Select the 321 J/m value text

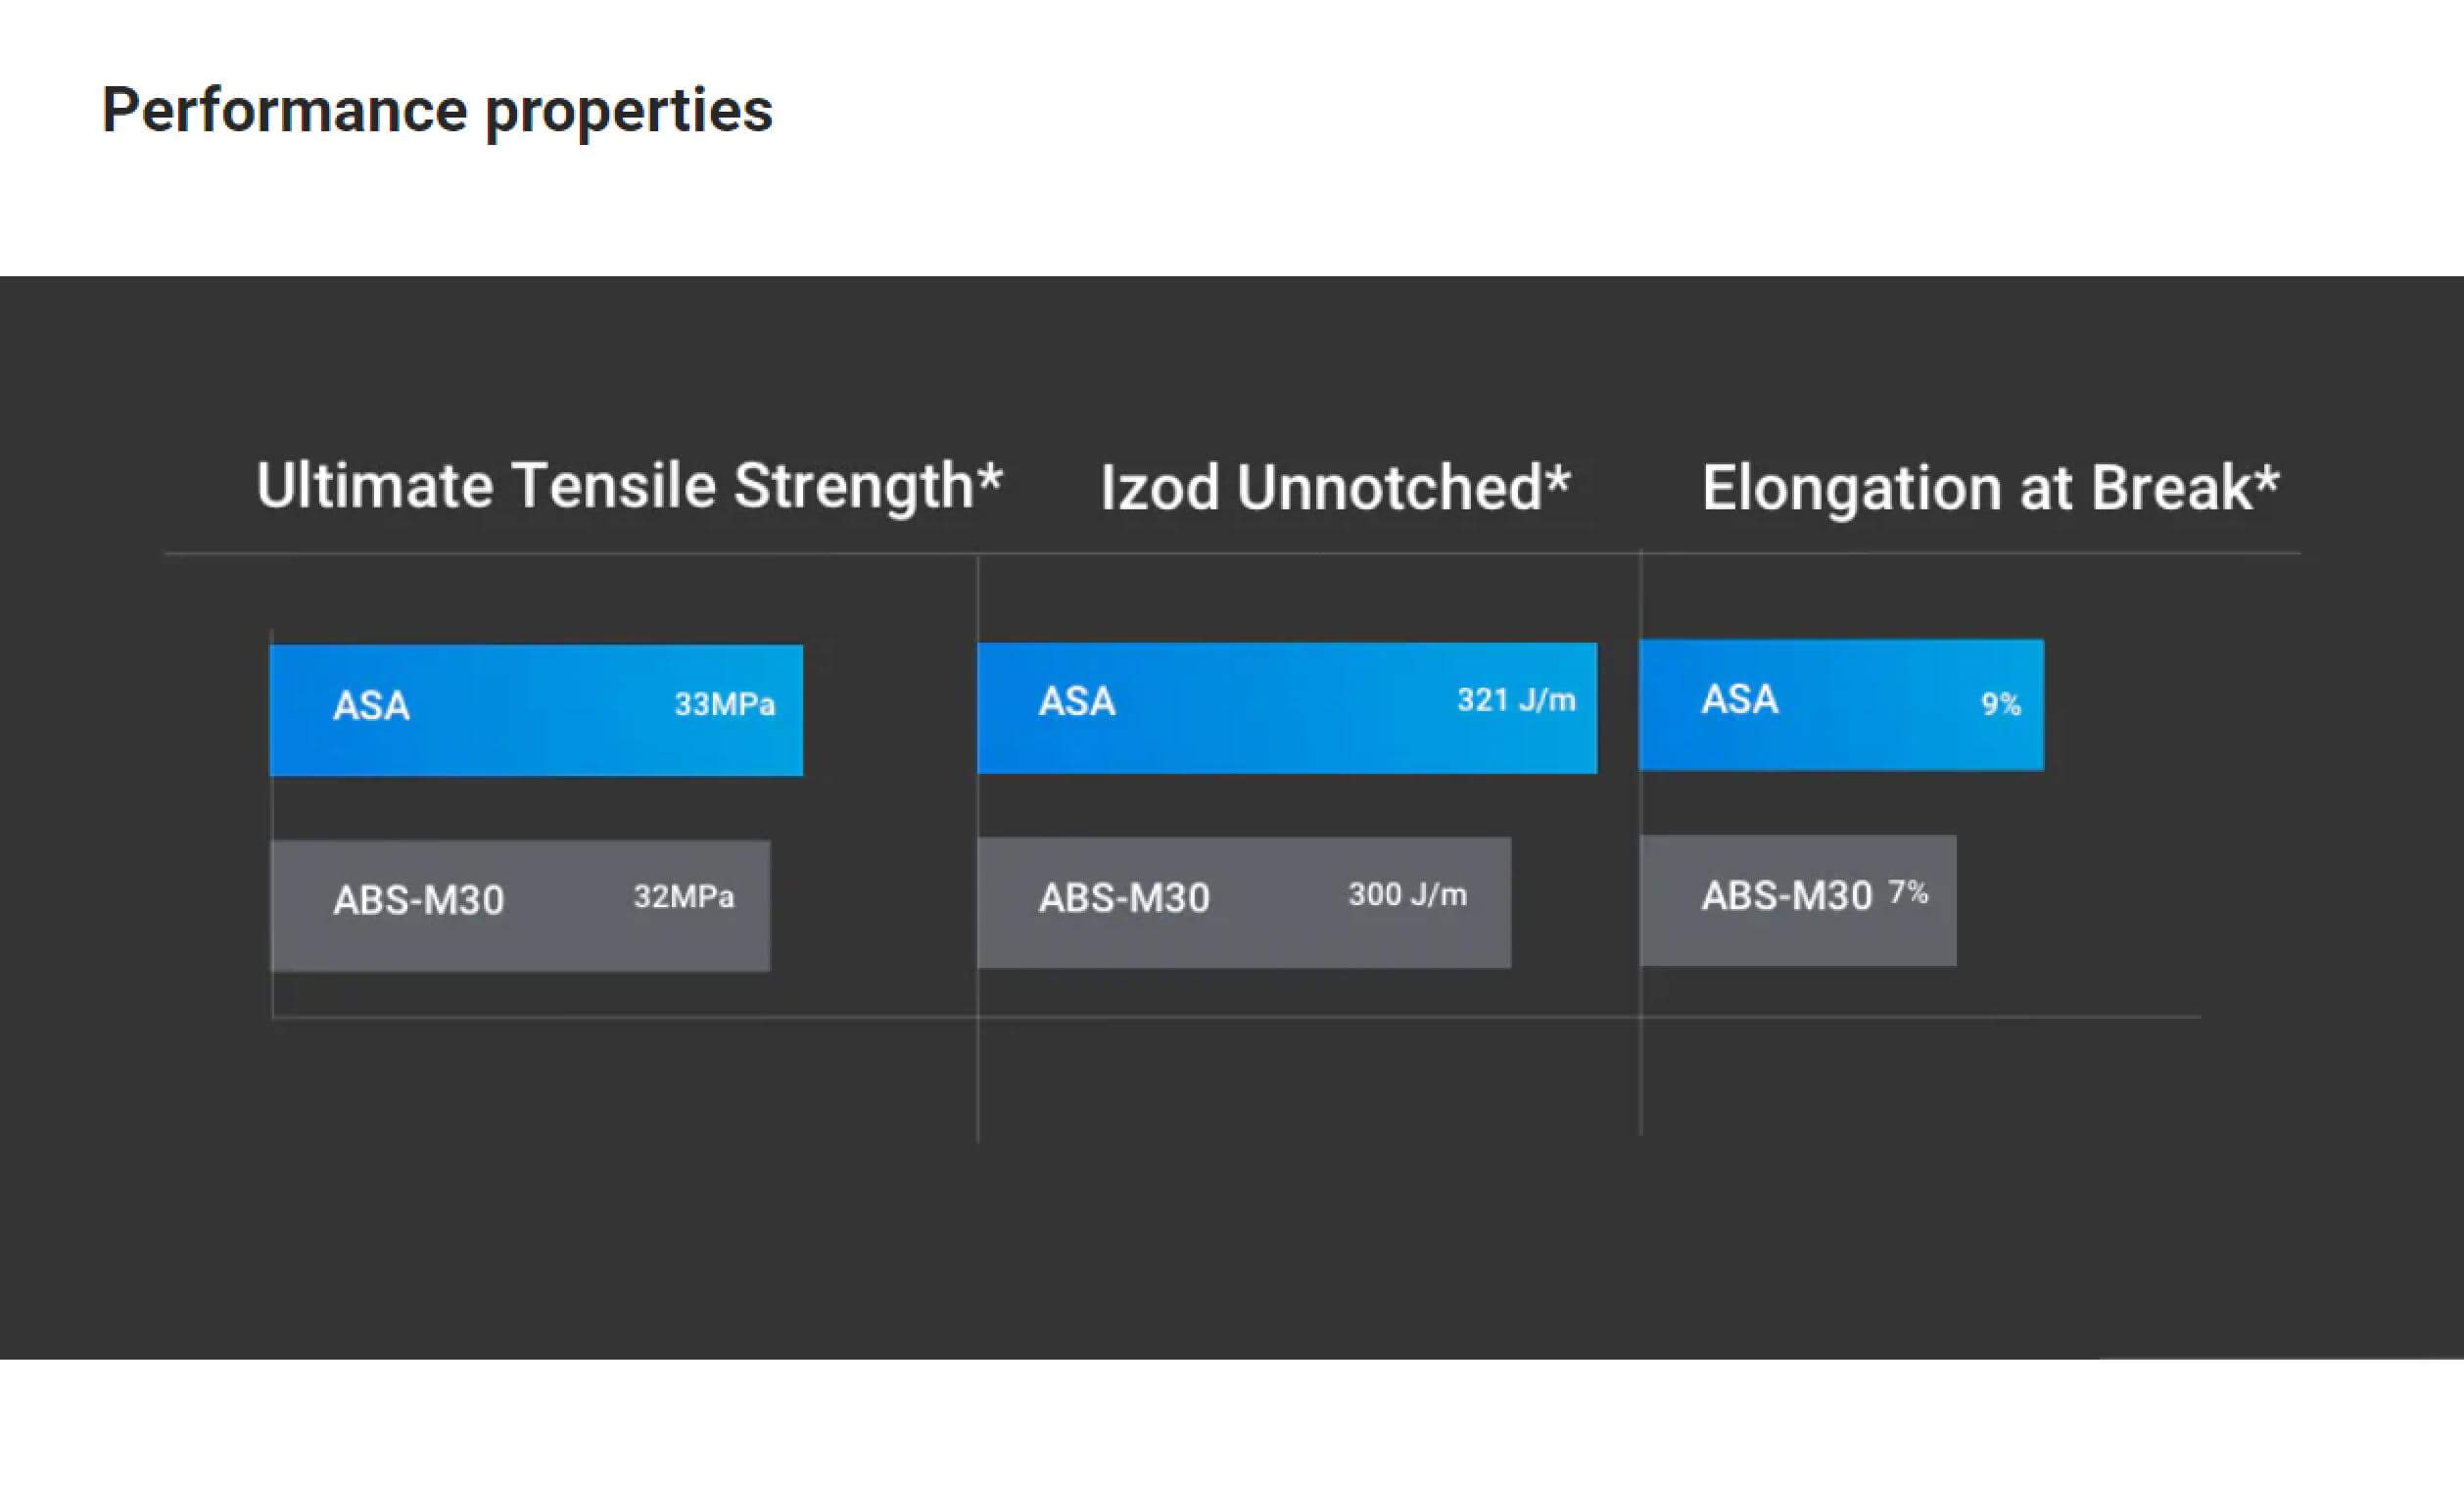(x=1516, y=700)
